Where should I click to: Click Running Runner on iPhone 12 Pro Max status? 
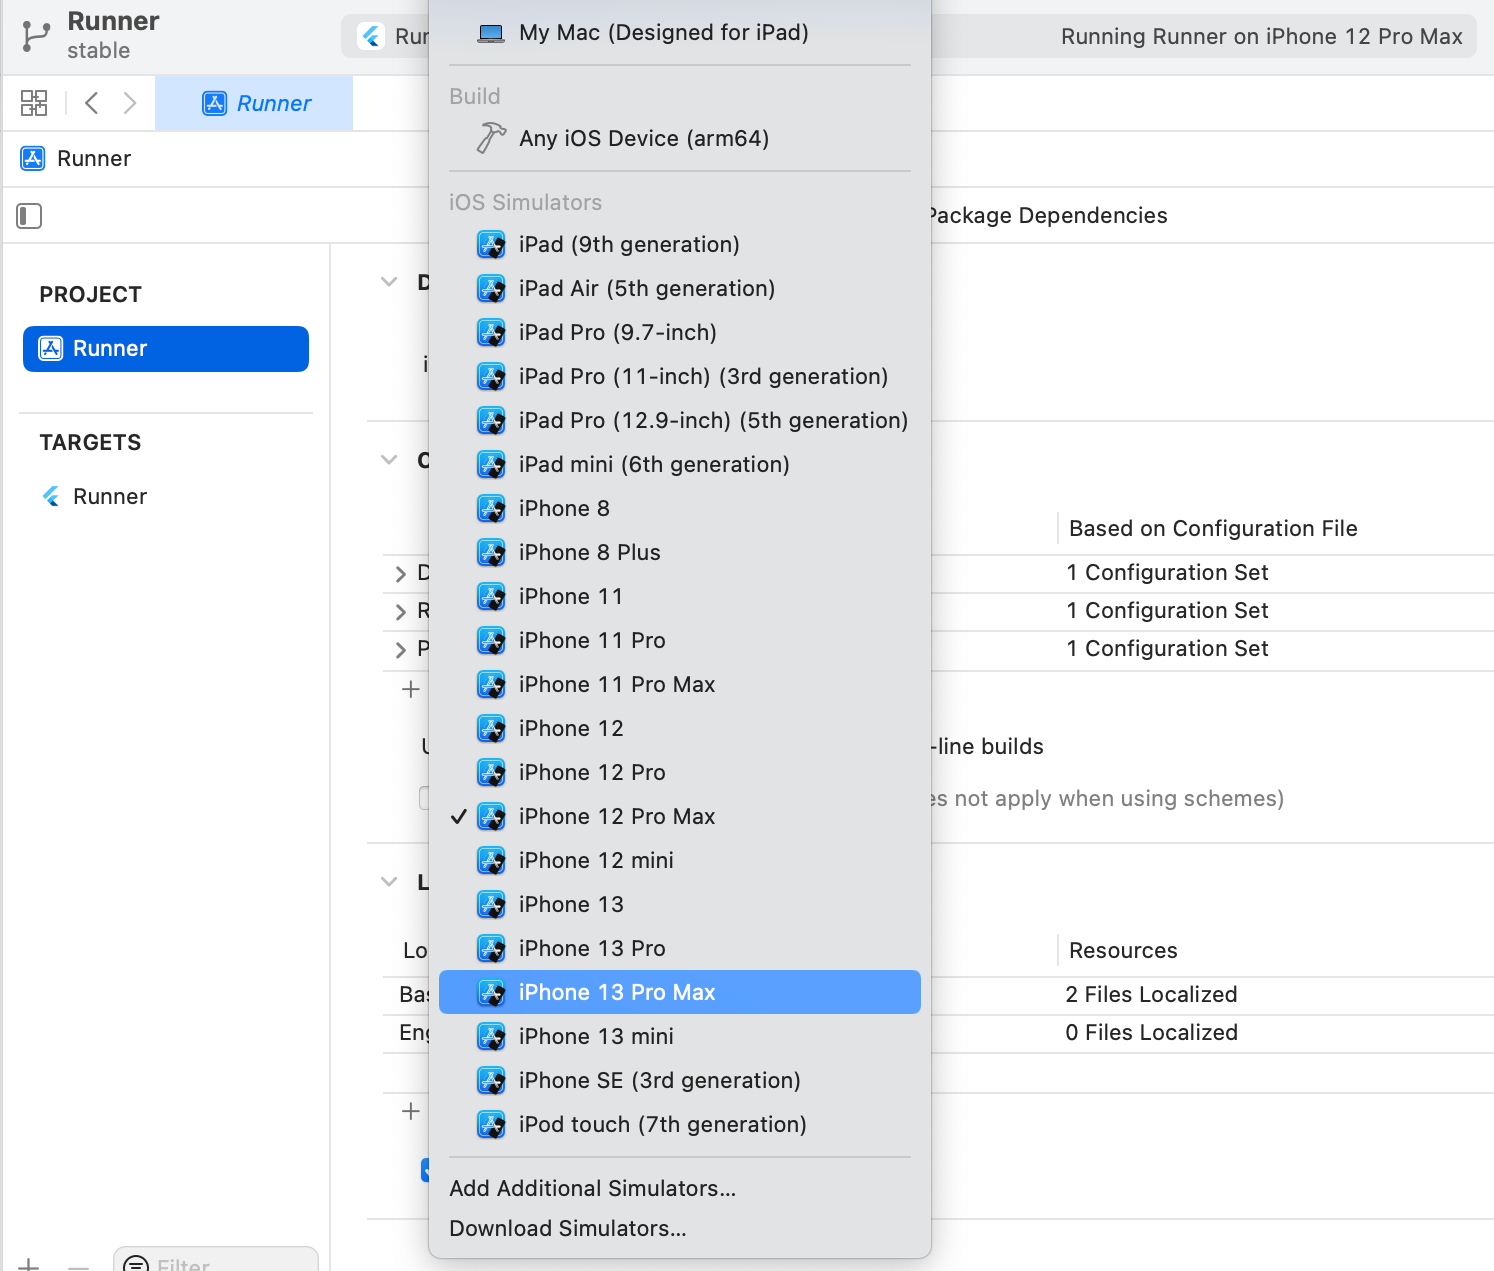click(1261, 36)
